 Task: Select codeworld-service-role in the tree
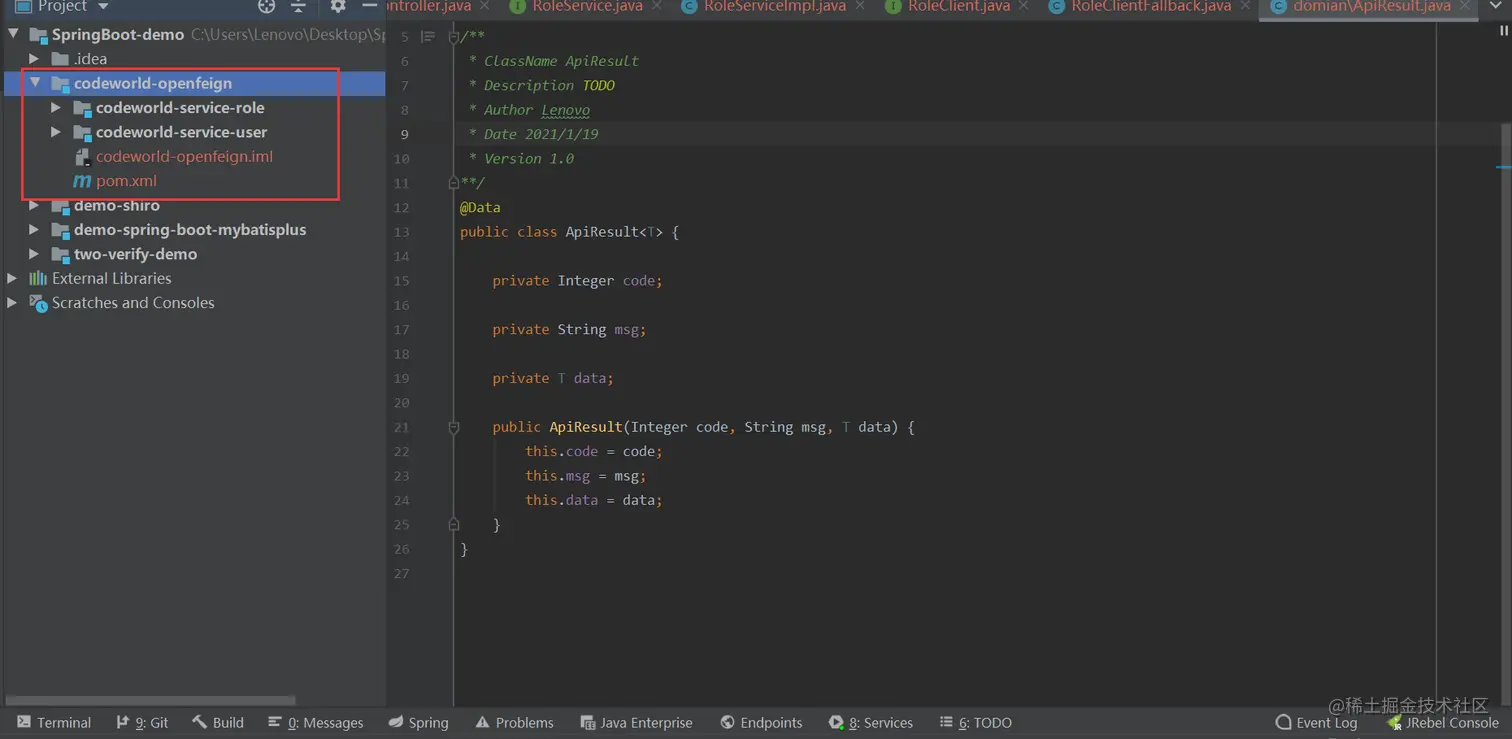(x=180, y=107)
